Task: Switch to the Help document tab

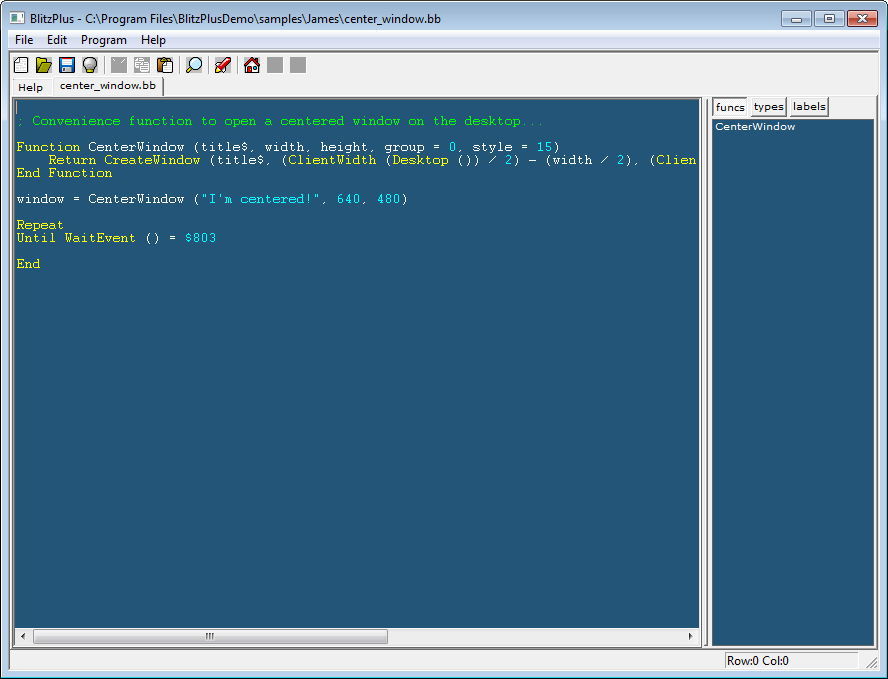Action: click(x=31, y=87)
